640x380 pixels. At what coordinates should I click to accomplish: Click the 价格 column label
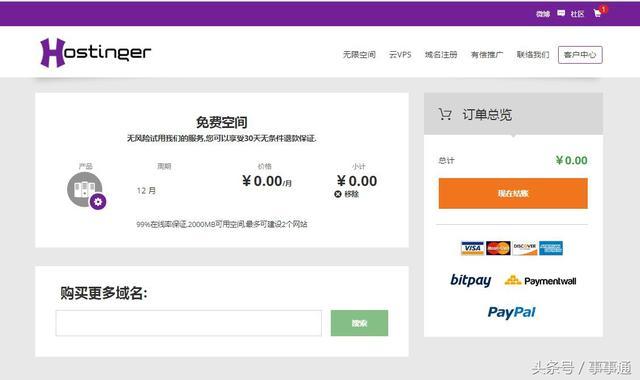pyautogui.click(x=264, y=166)
